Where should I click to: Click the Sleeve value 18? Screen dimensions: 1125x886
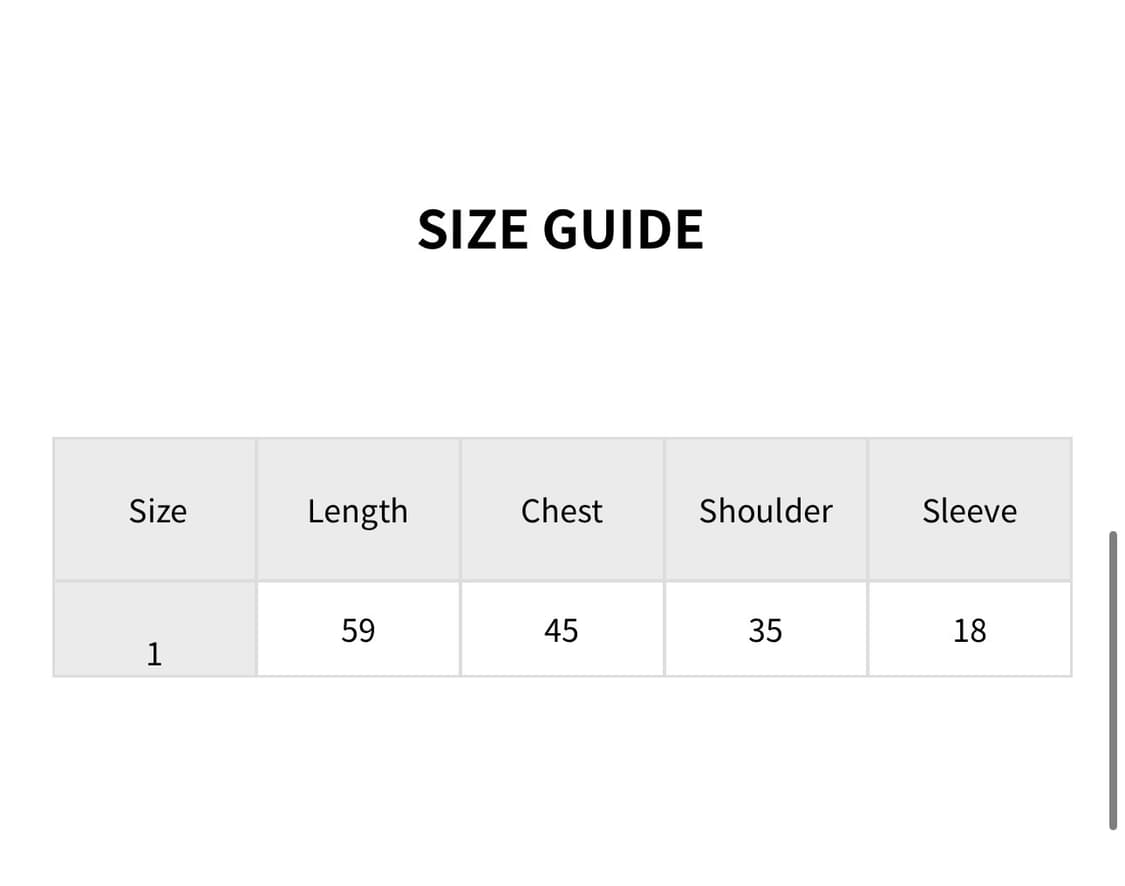click(x=969, y=631)
